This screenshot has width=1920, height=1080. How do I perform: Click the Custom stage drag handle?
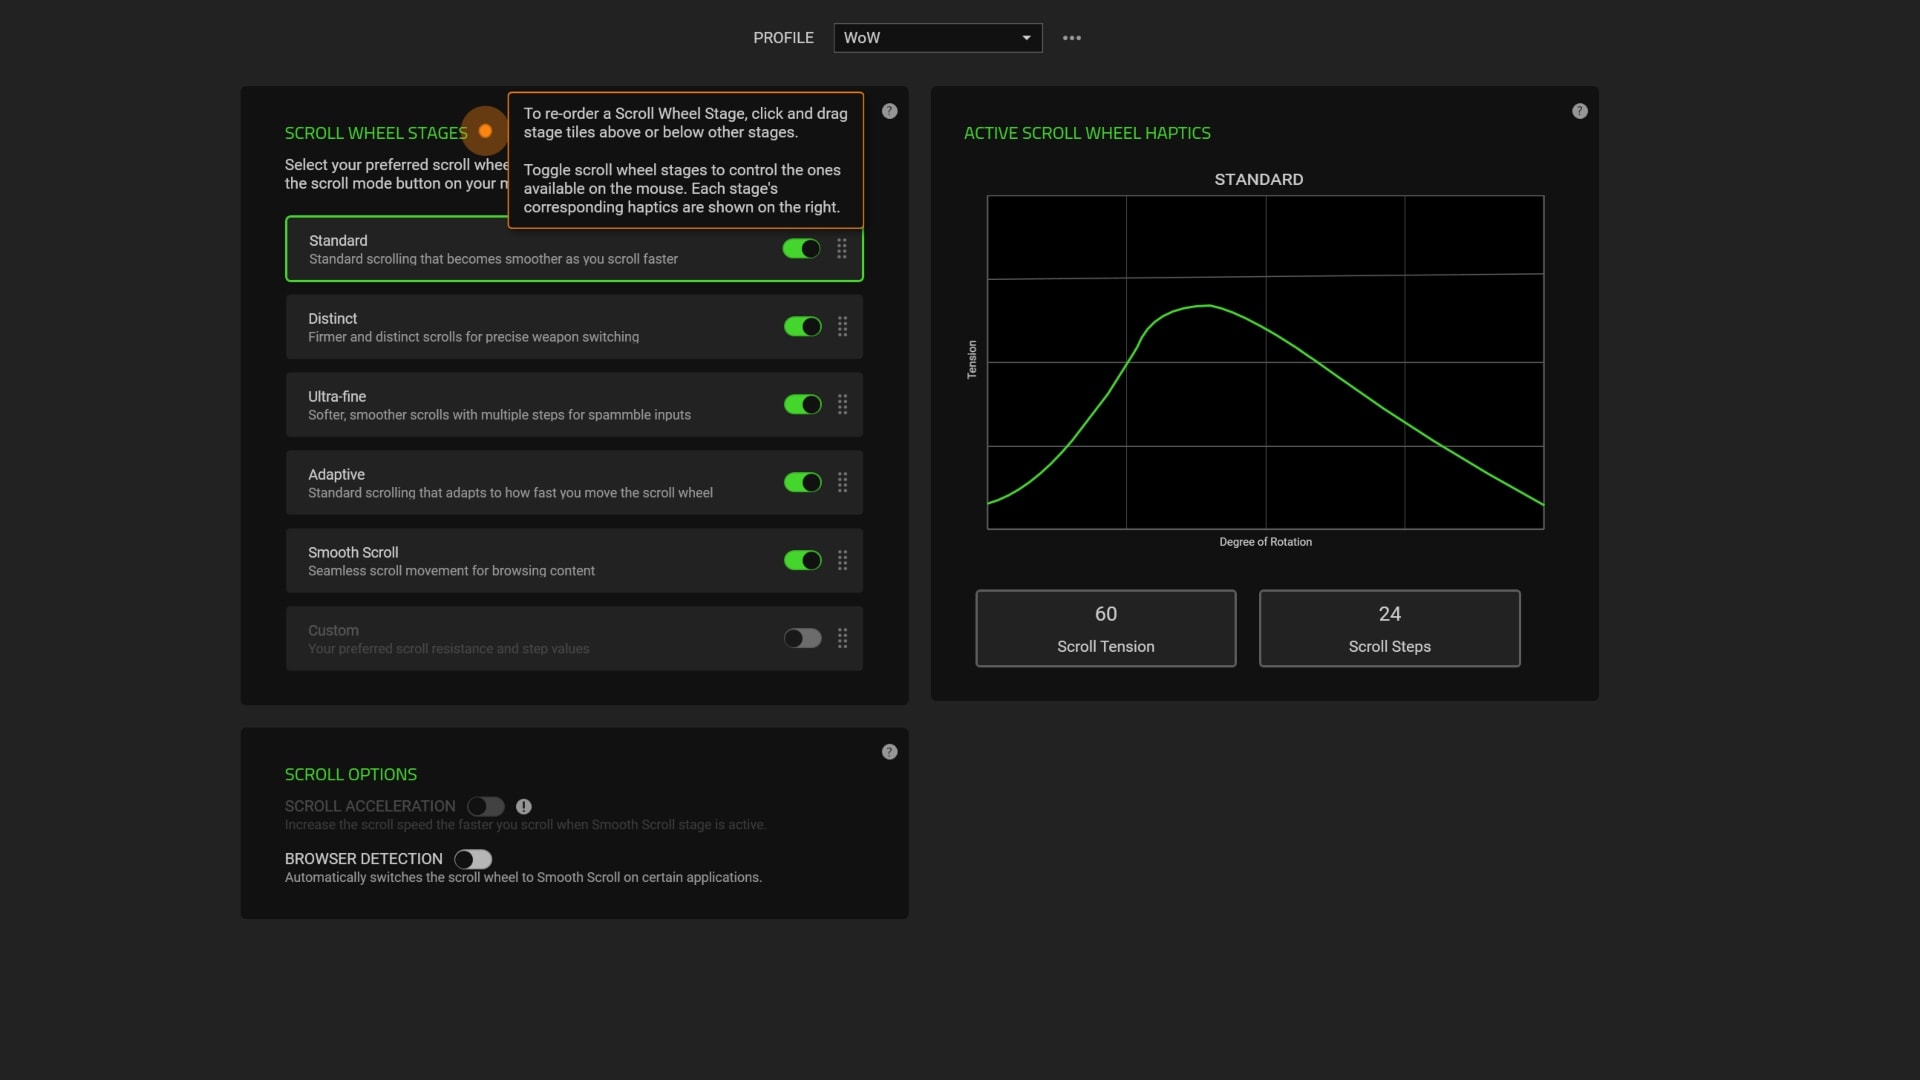[843, 639]
